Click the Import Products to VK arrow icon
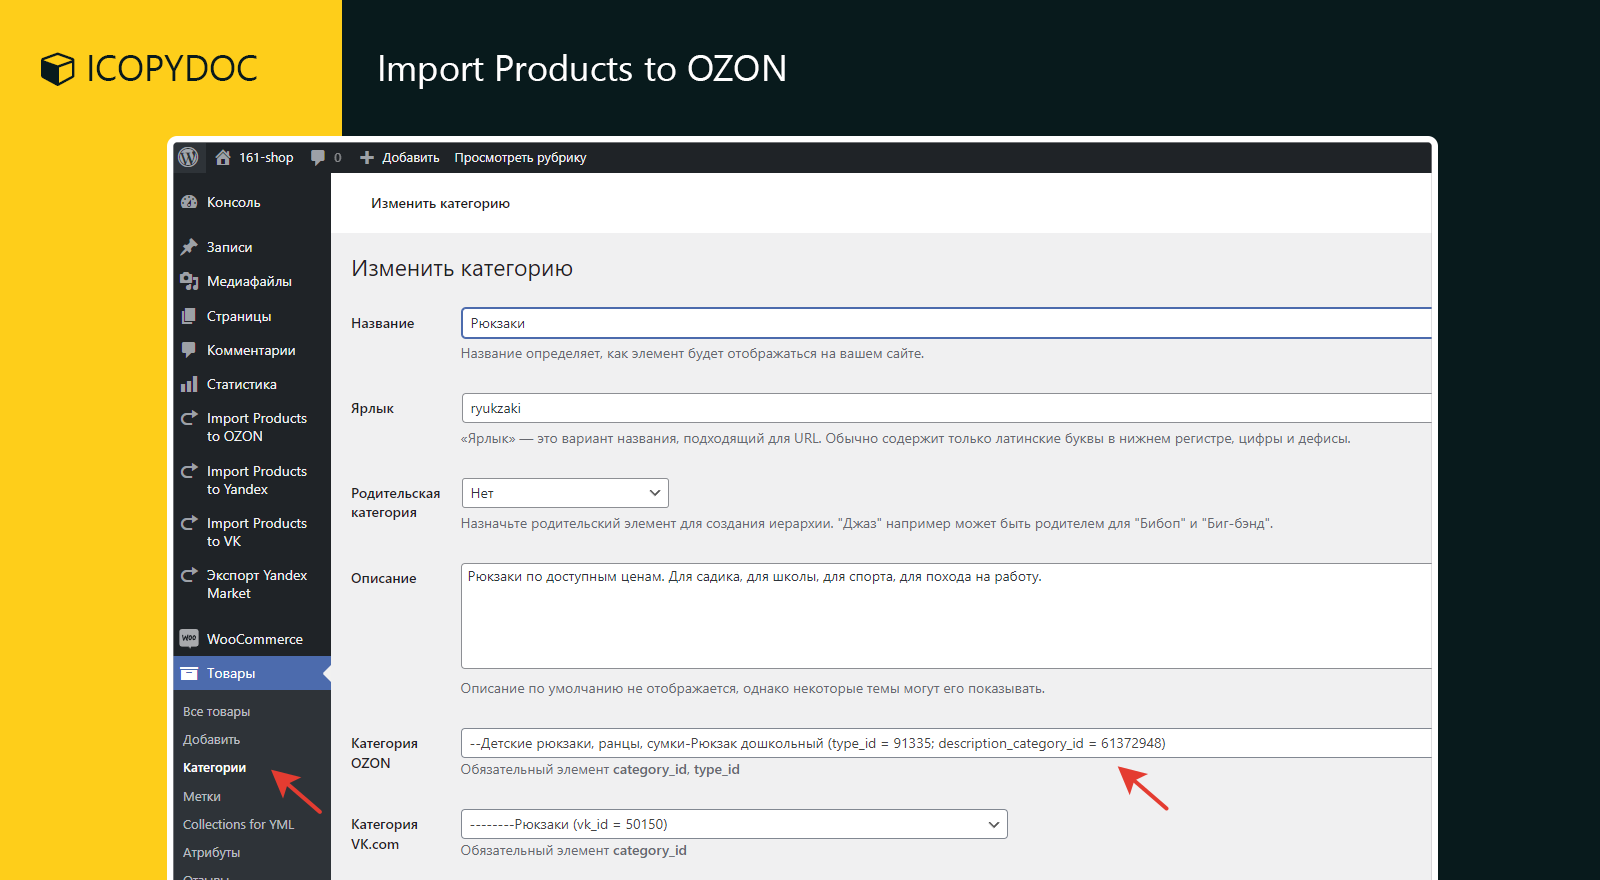The width and height of the screenshot is (1600, 880). click(x=189, y=523)
